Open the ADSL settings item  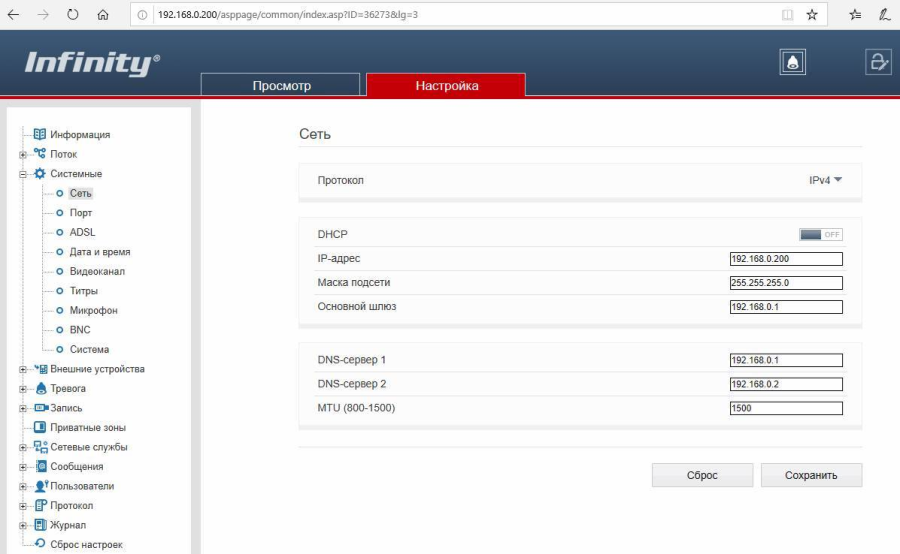(x=82, y=233)
